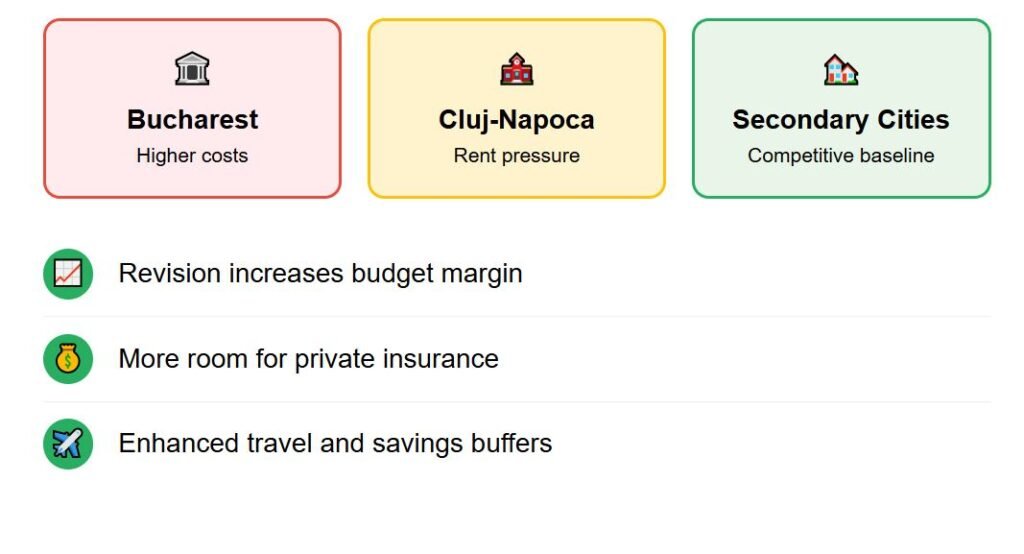
Task: Click the "Competitive baseline" subtitle
Action: coord(841,156)
